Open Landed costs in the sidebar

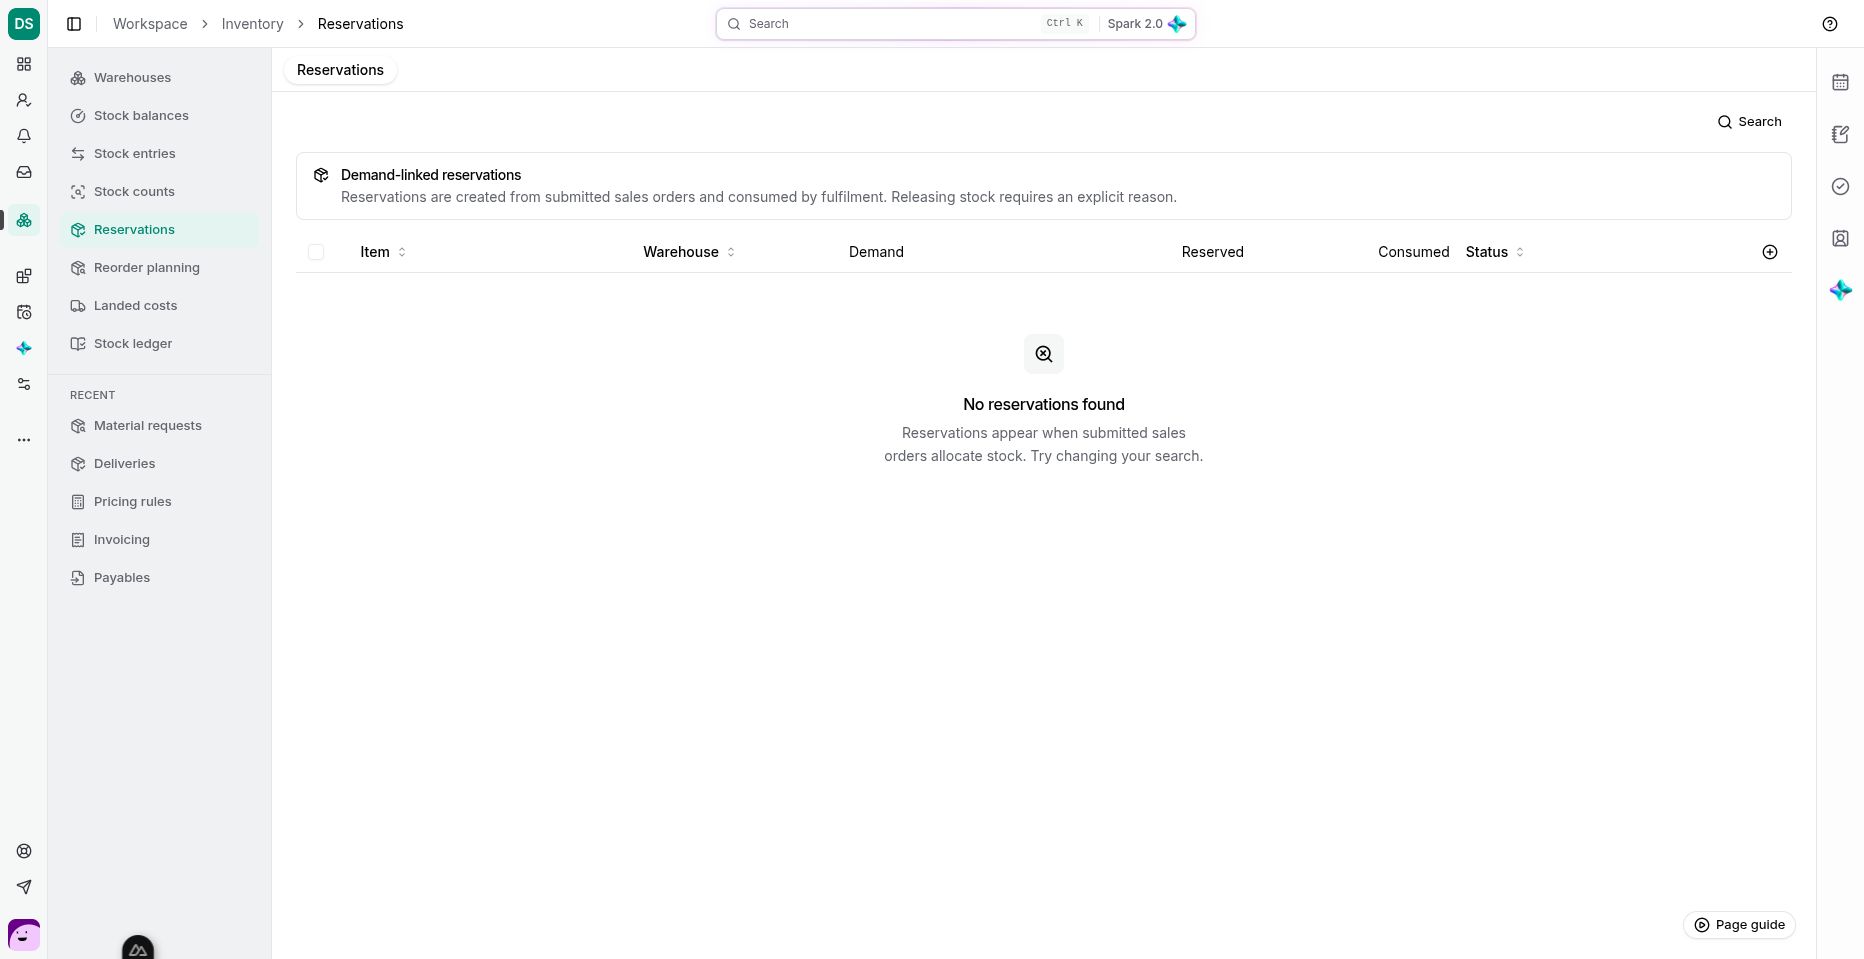click(159, 306)
